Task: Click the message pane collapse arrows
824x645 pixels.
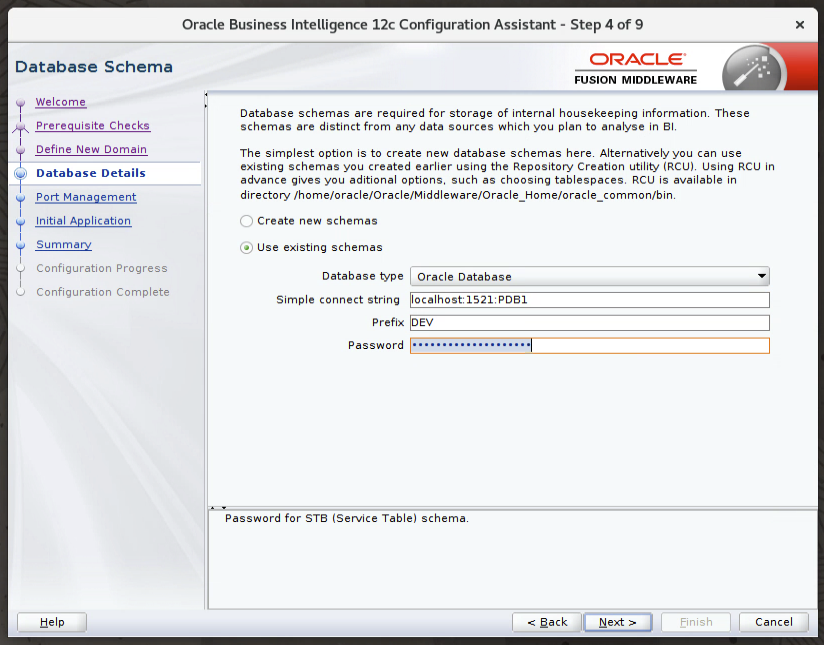Action: pos(218,508)
